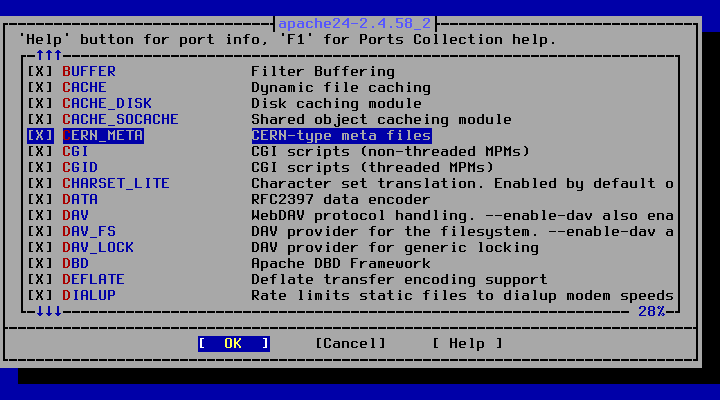Disable the CHARSET_LITE checkbox
The height and width of the screenshot is (400, 720).
pyautogui.click(x=40, y=184)
